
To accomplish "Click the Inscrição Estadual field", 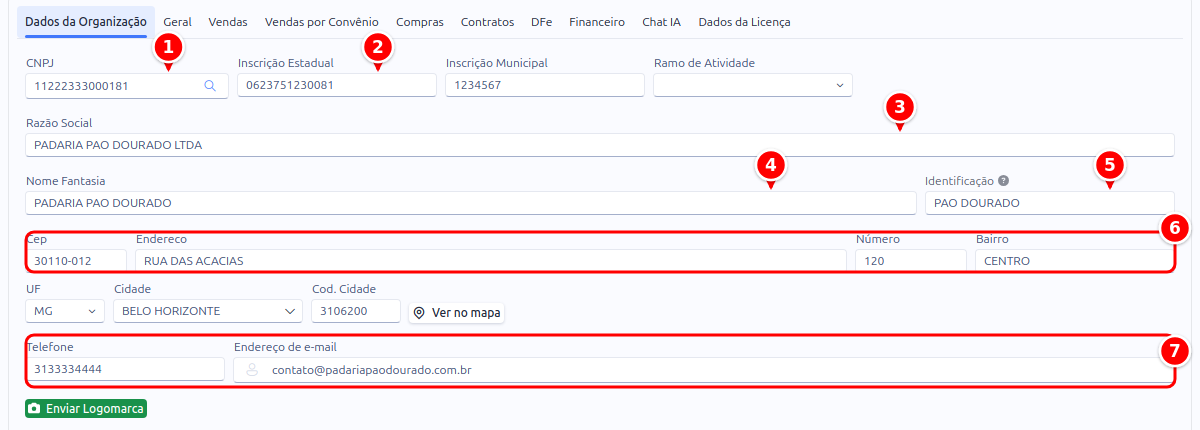I will (x=337, y=86).
